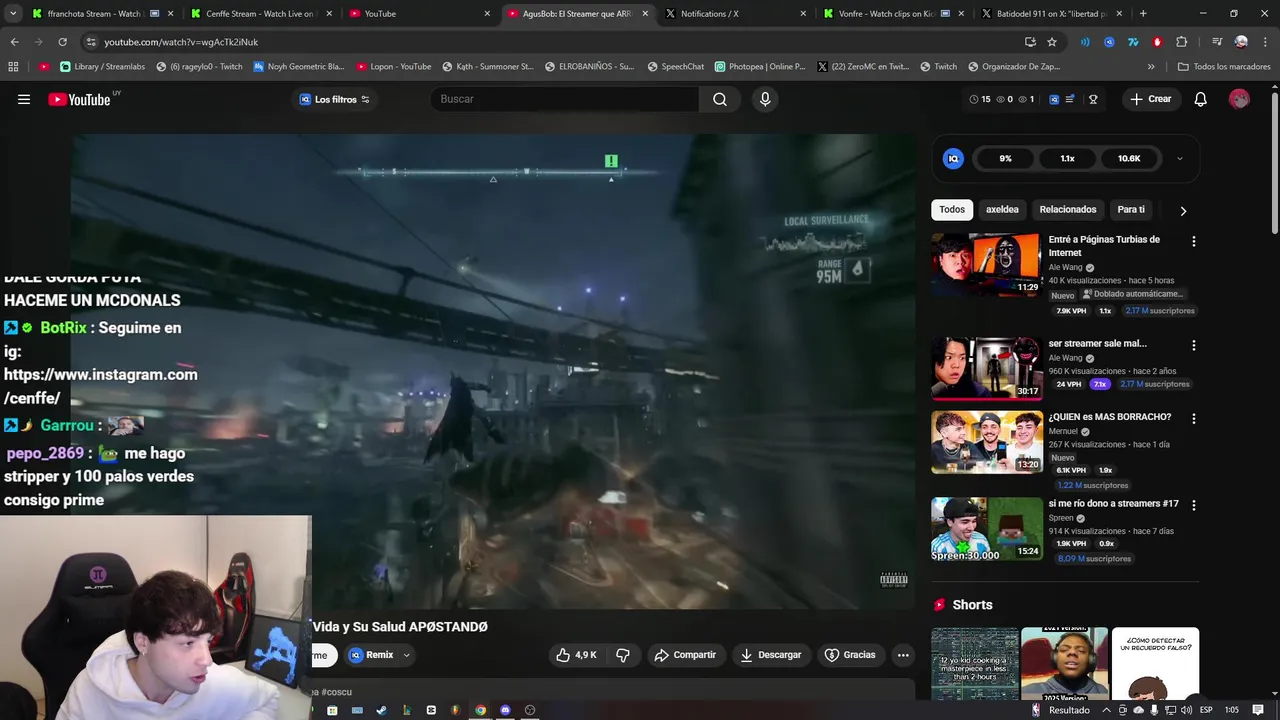Open the si me río dono thumbnail
Screen dimensions: 1280x720
987,529
